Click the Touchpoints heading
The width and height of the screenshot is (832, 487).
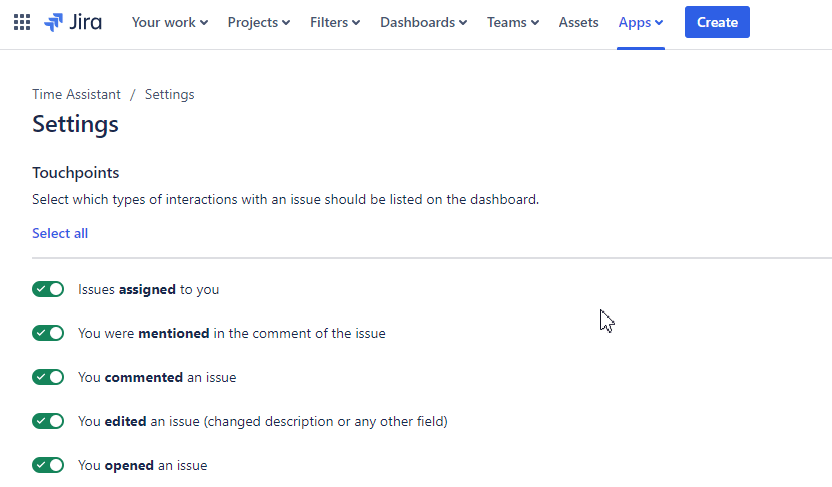(76, 173)
